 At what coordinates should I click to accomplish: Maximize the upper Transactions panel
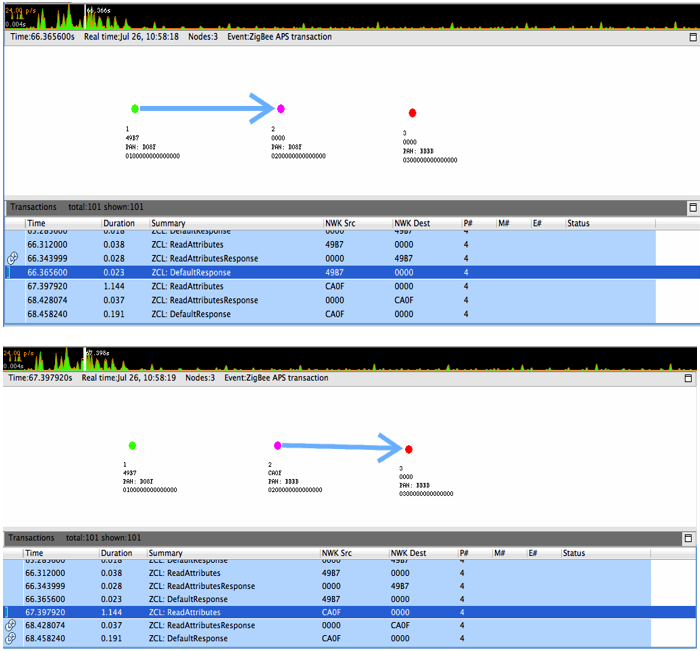click(693, 207)
